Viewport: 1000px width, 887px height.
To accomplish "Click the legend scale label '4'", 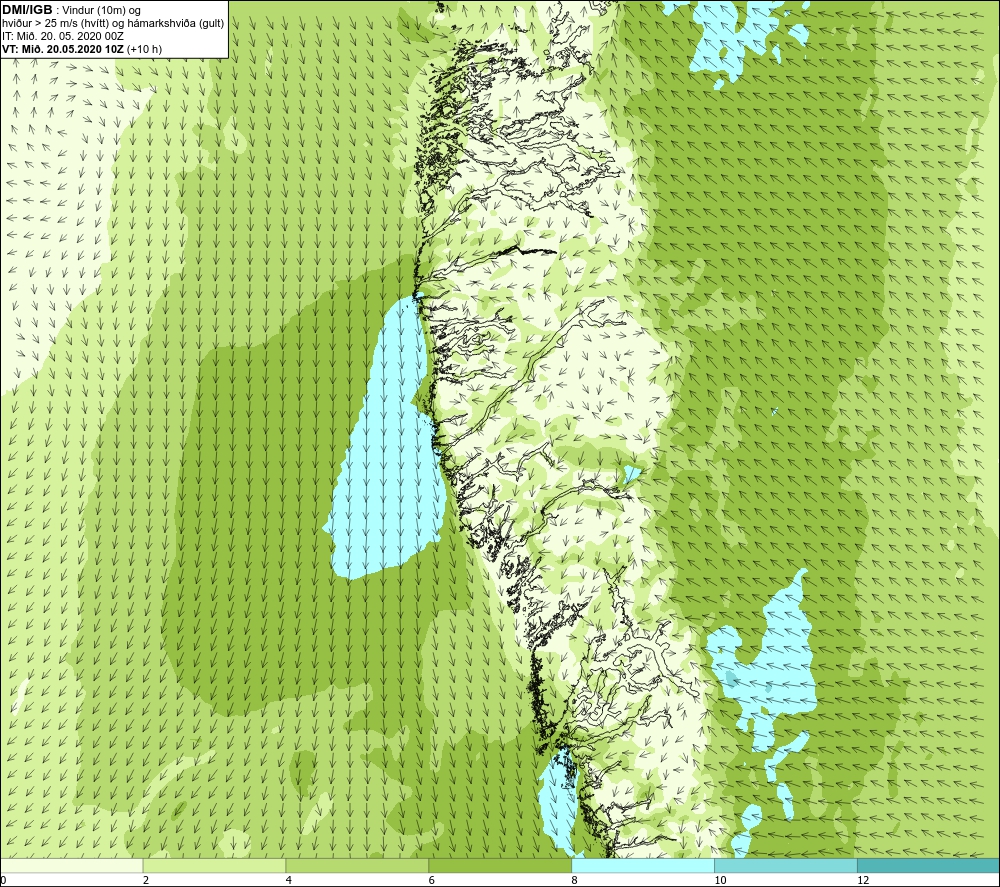I will click(289, 880).
